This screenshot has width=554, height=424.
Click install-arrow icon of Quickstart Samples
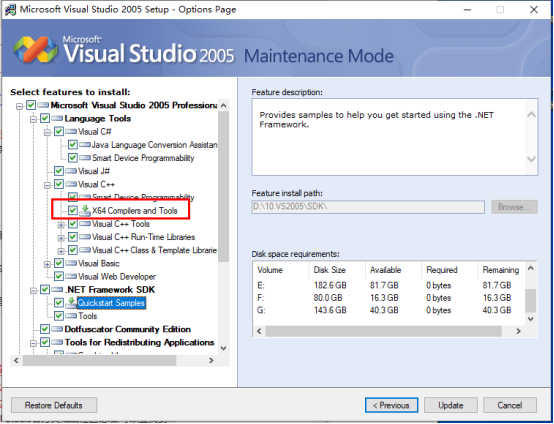(71, 302)
